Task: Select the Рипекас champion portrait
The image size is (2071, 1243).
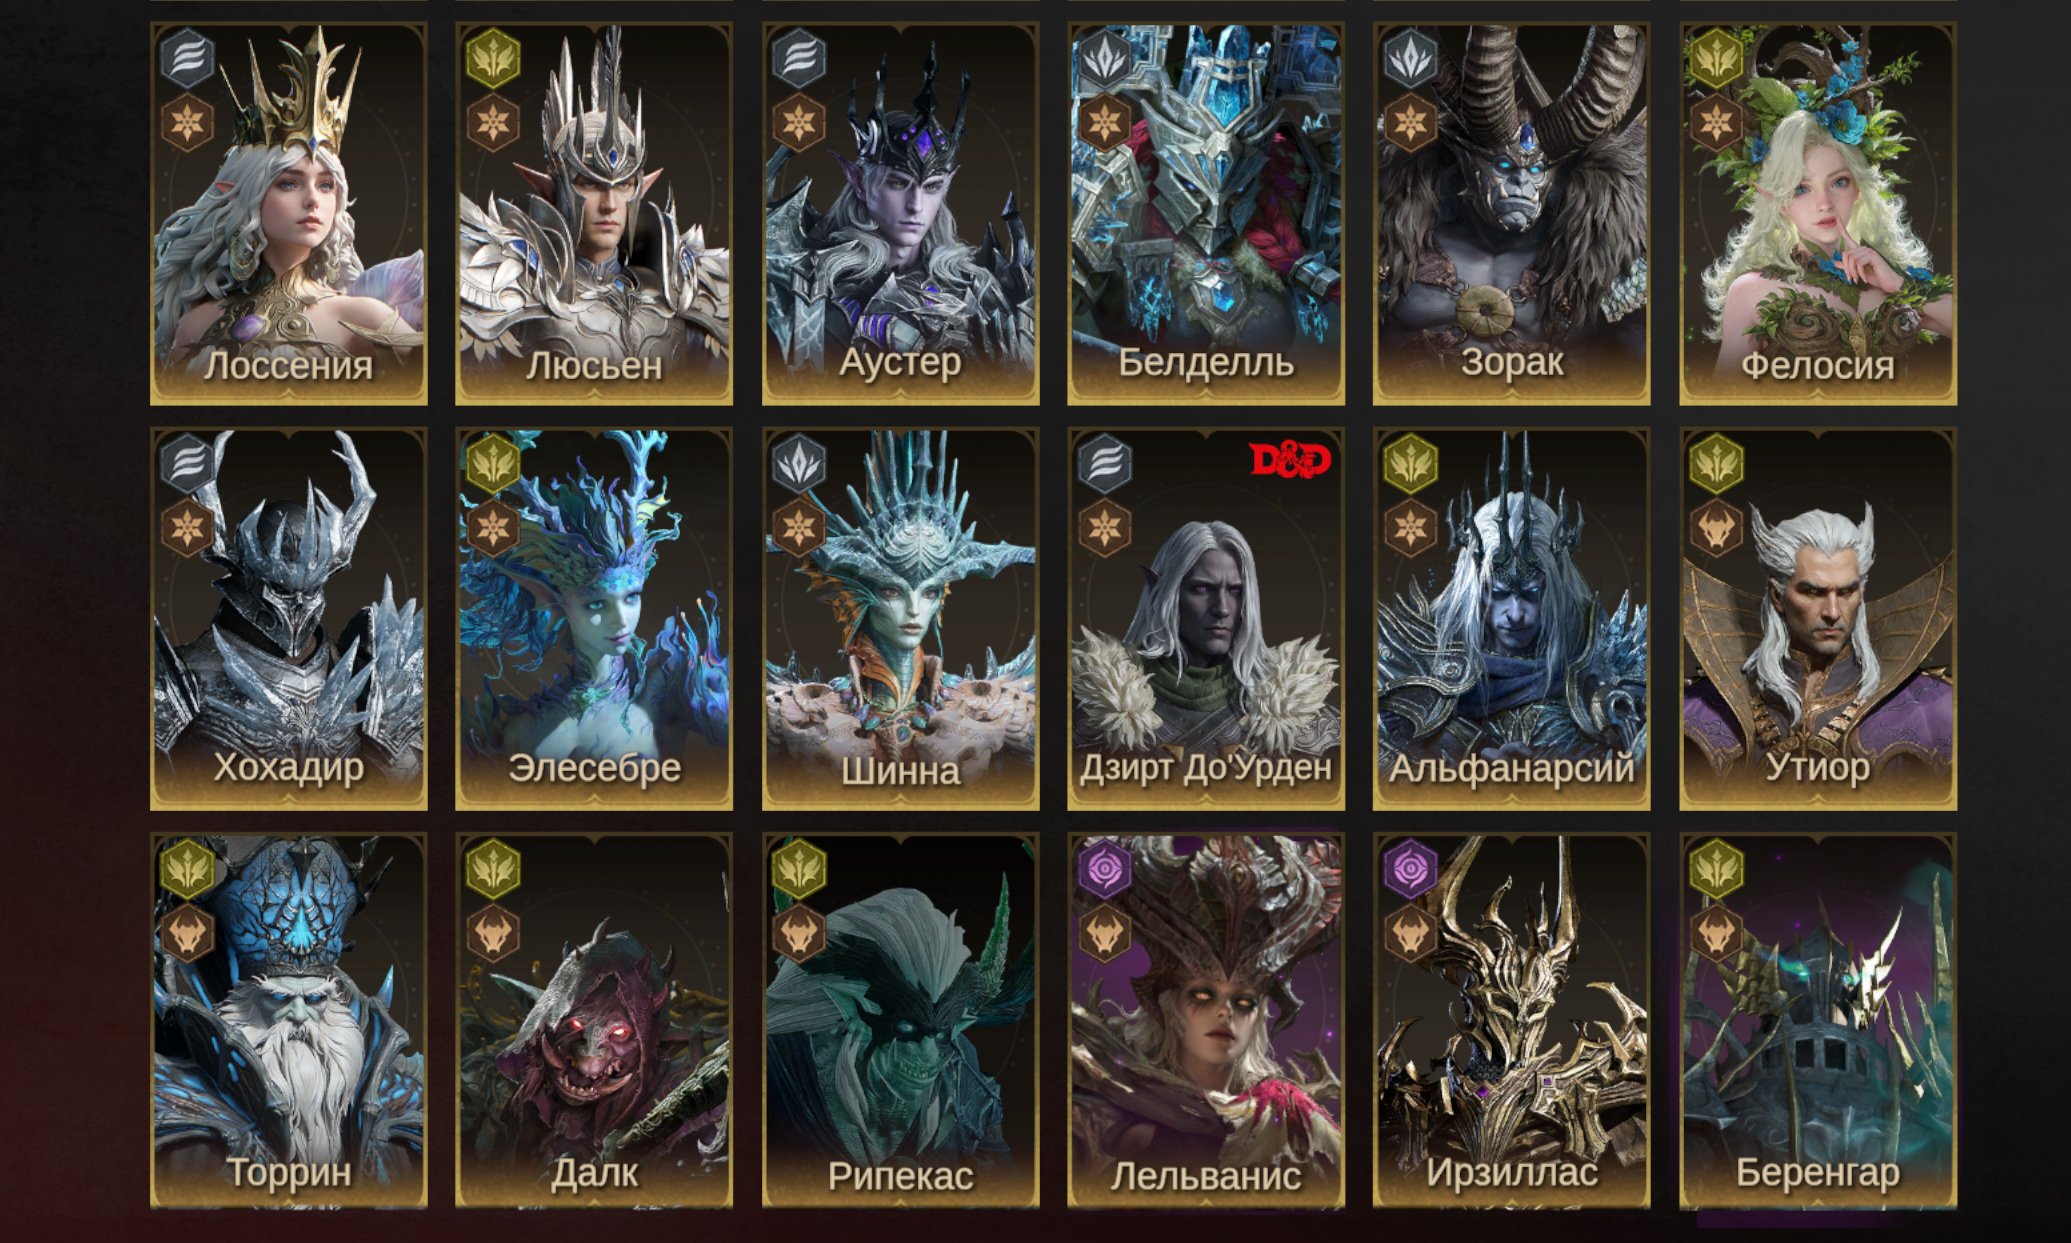Action: 901,1021
